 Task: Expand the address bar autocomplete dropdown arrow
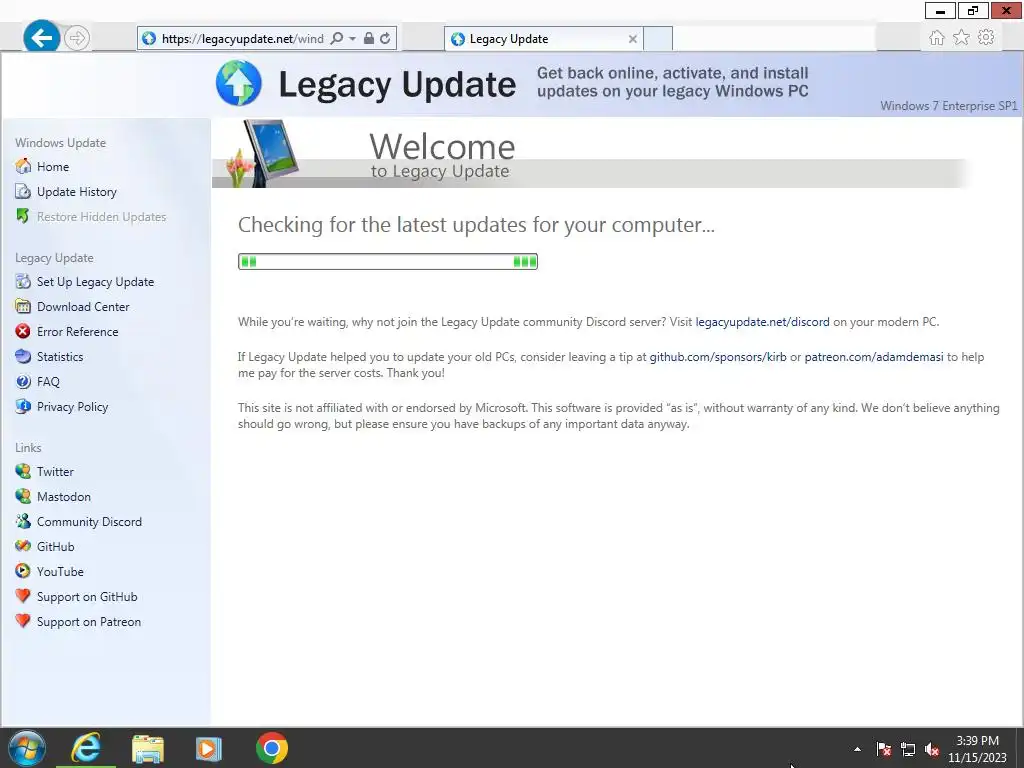352,39
